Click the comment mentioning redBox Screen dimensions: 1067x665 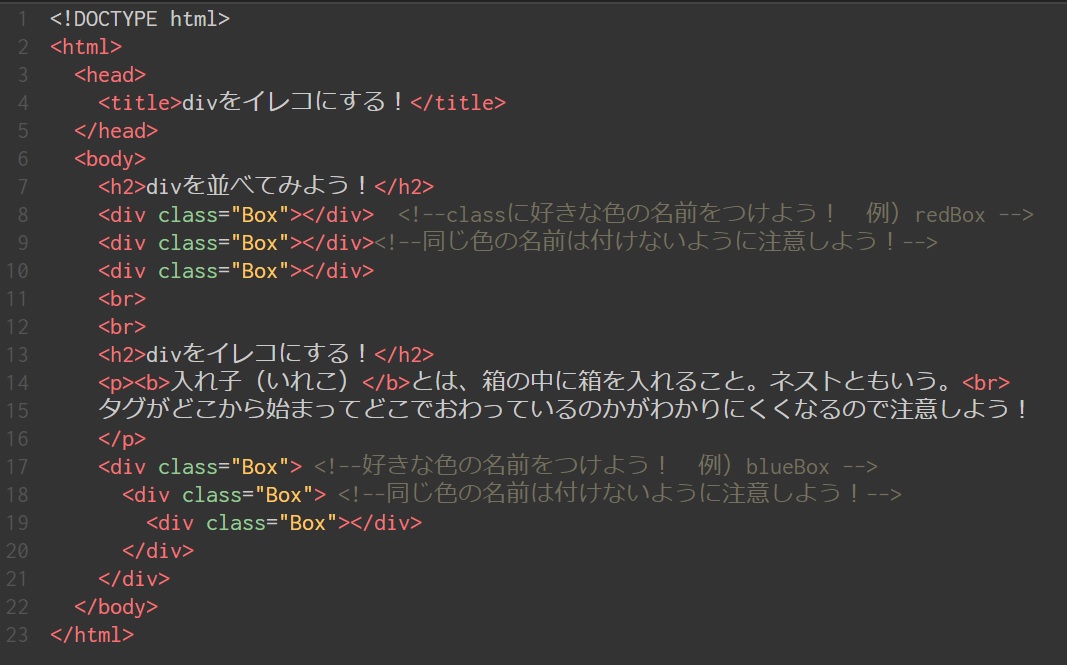click(x=714, y=214)
